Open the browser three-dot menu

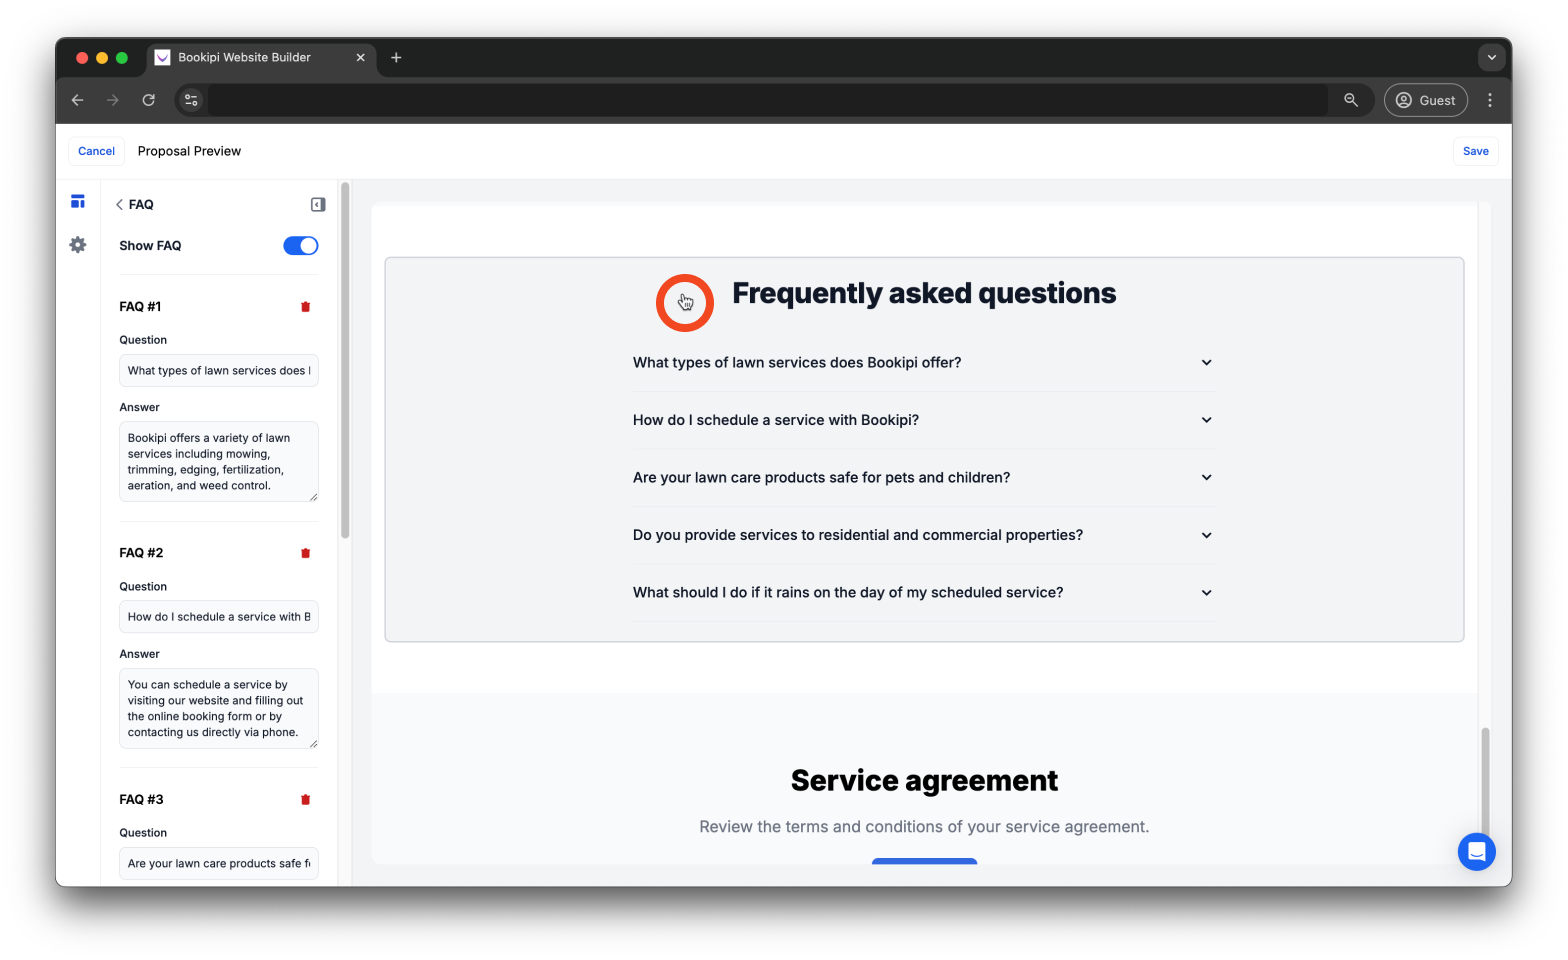click(1490, 100)
